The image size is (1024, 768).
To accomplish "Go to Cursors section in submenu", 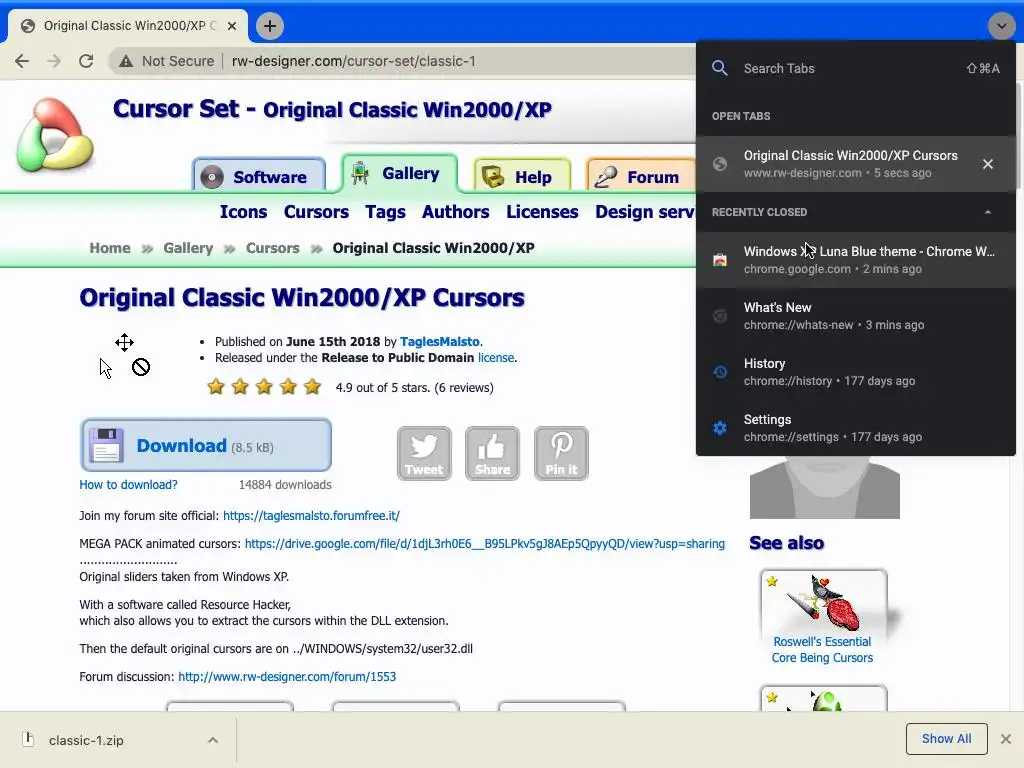I will click(316, 212).
